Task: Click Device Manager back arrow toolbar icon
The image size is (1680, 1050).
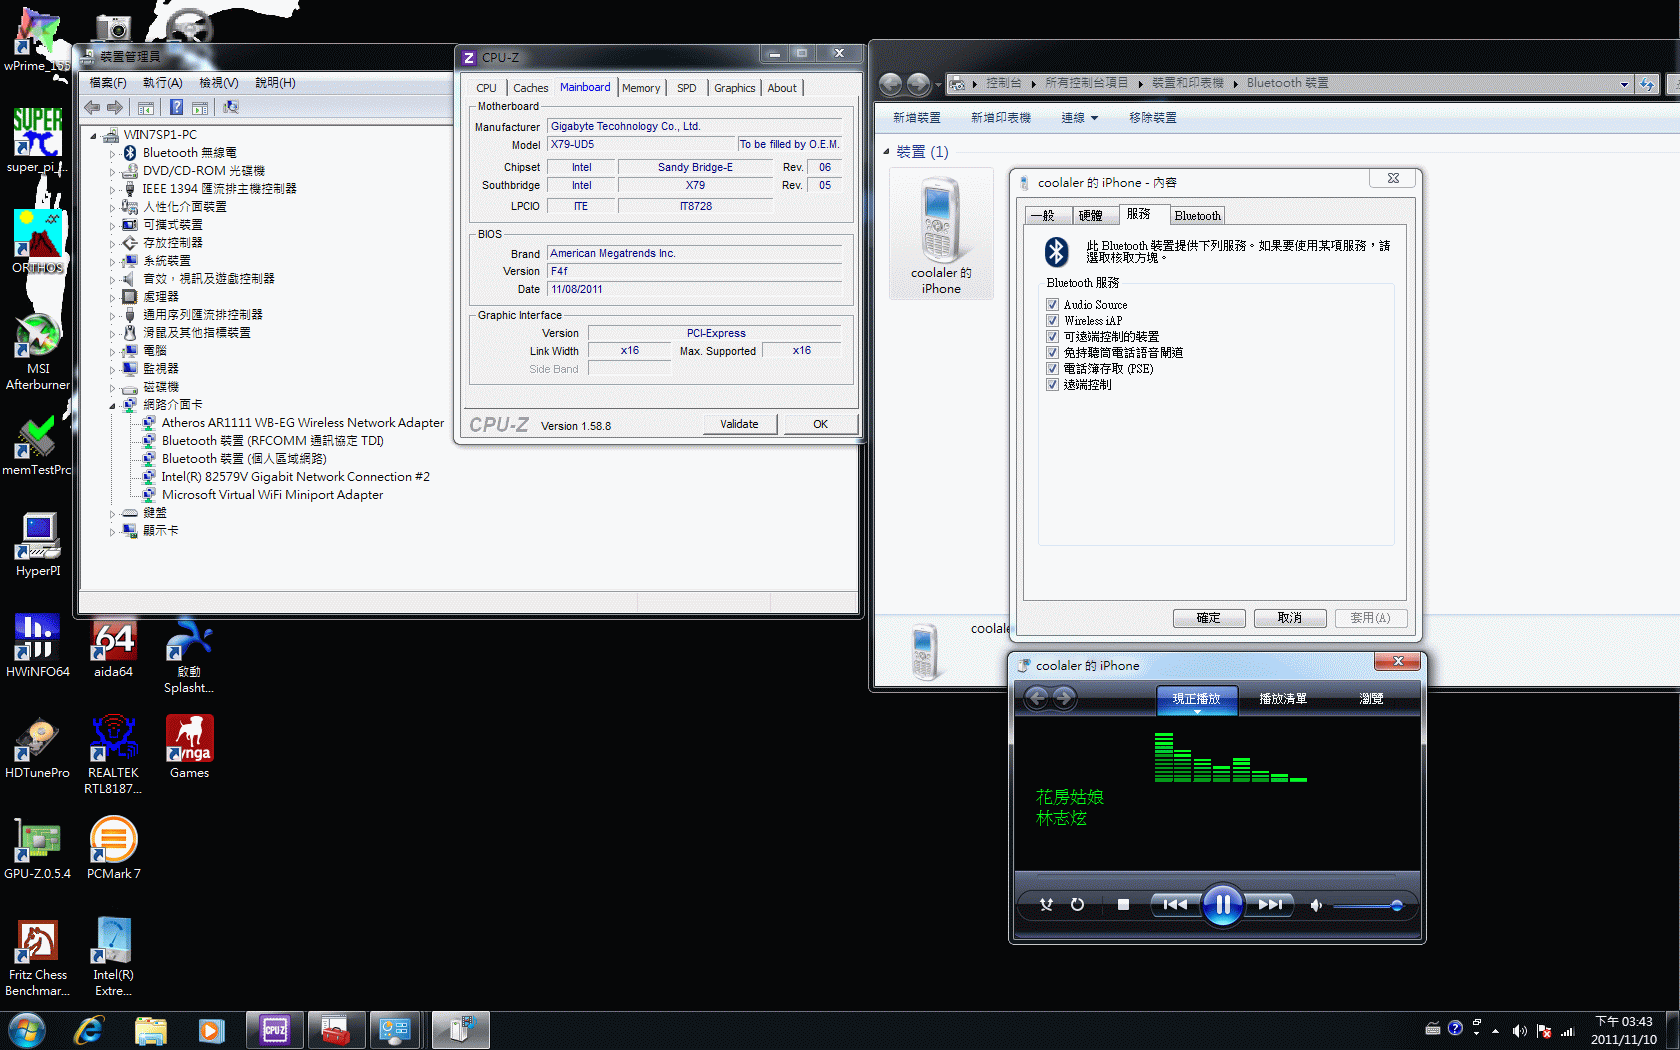Action: tap(92, 107)
